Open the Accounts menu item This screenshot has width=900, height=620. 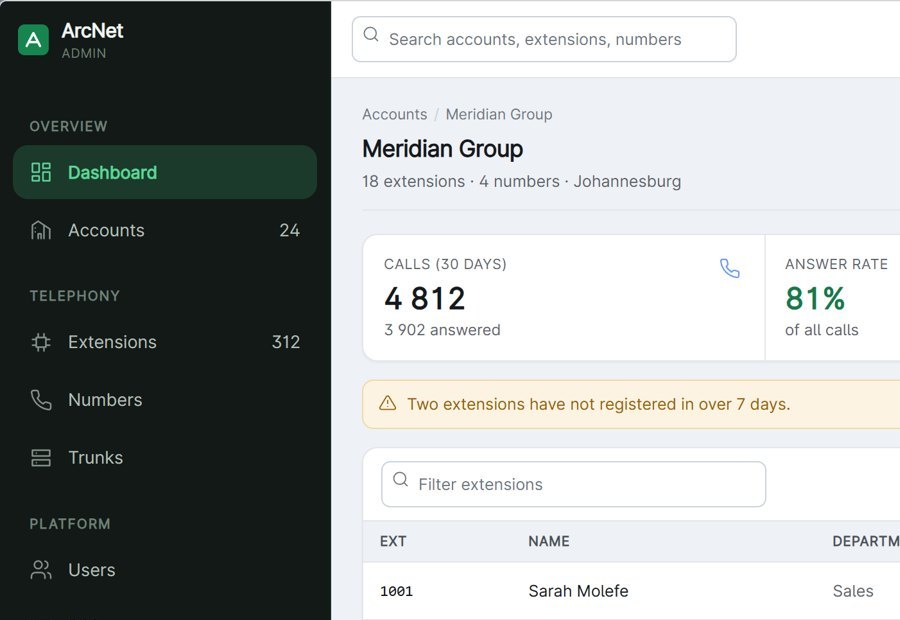165,230
